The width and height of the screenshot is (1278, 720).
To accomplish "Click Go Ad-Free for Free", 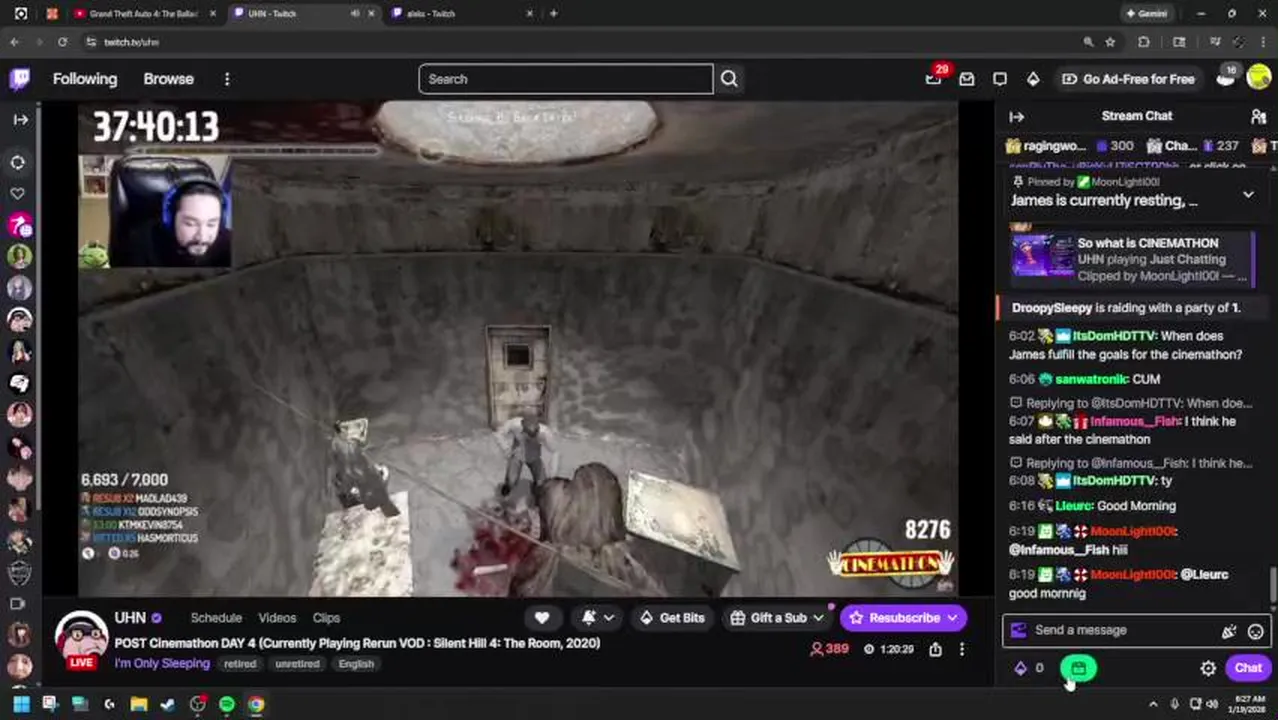I will pos(1128,79).
